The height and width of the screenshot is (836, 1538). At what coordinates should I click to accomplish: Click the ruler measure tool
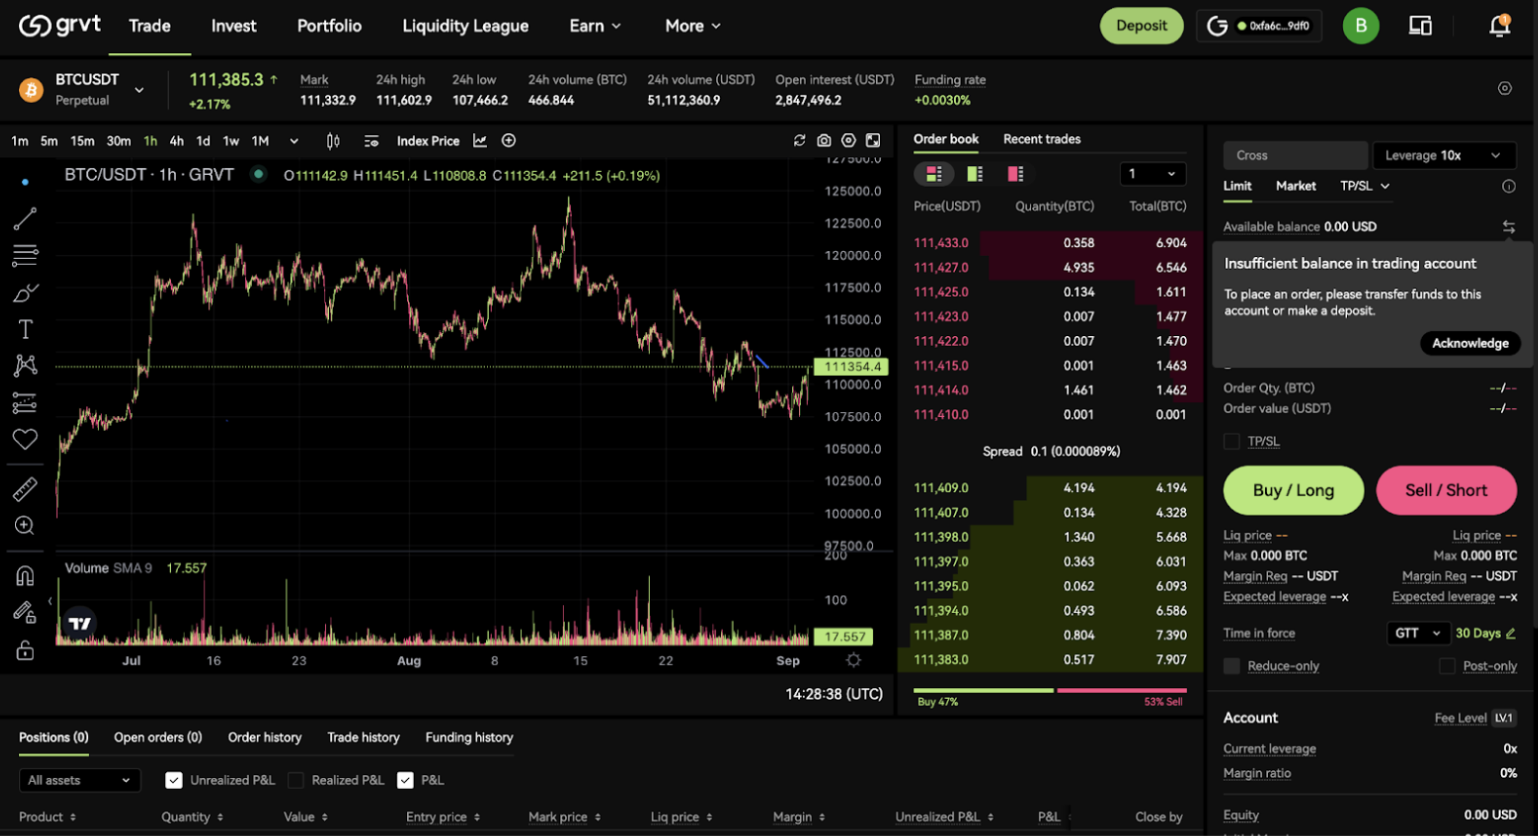pos(25,489)
